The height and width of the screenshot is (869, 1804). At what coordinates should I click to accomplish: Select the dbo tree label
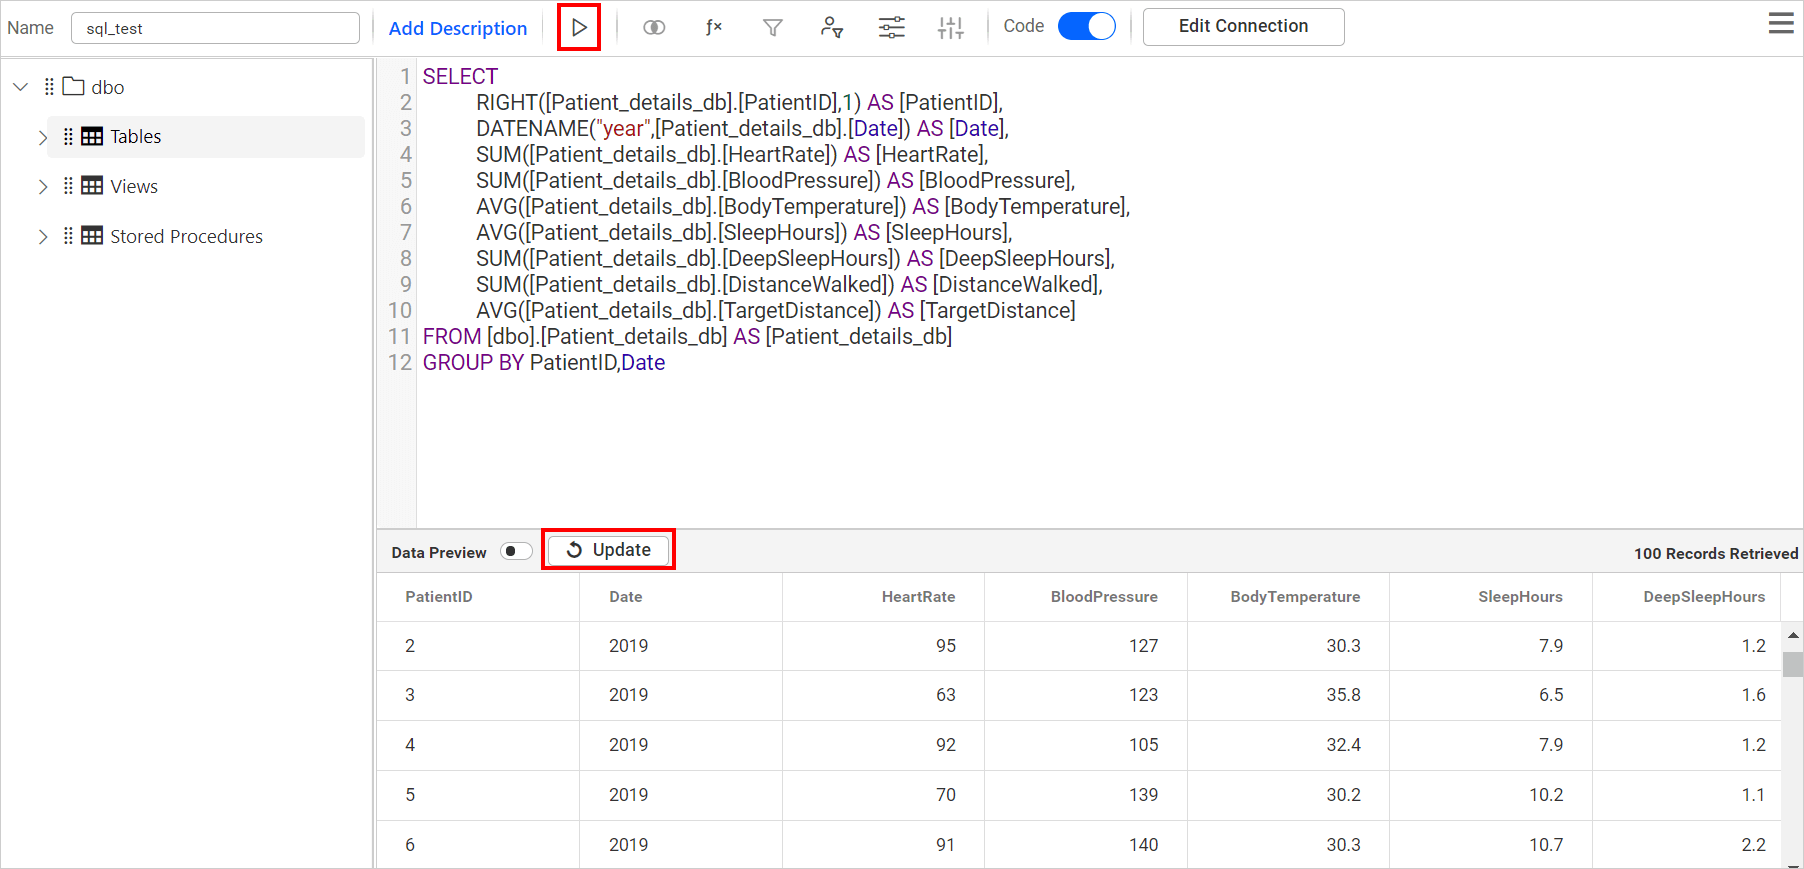[108, 87]
